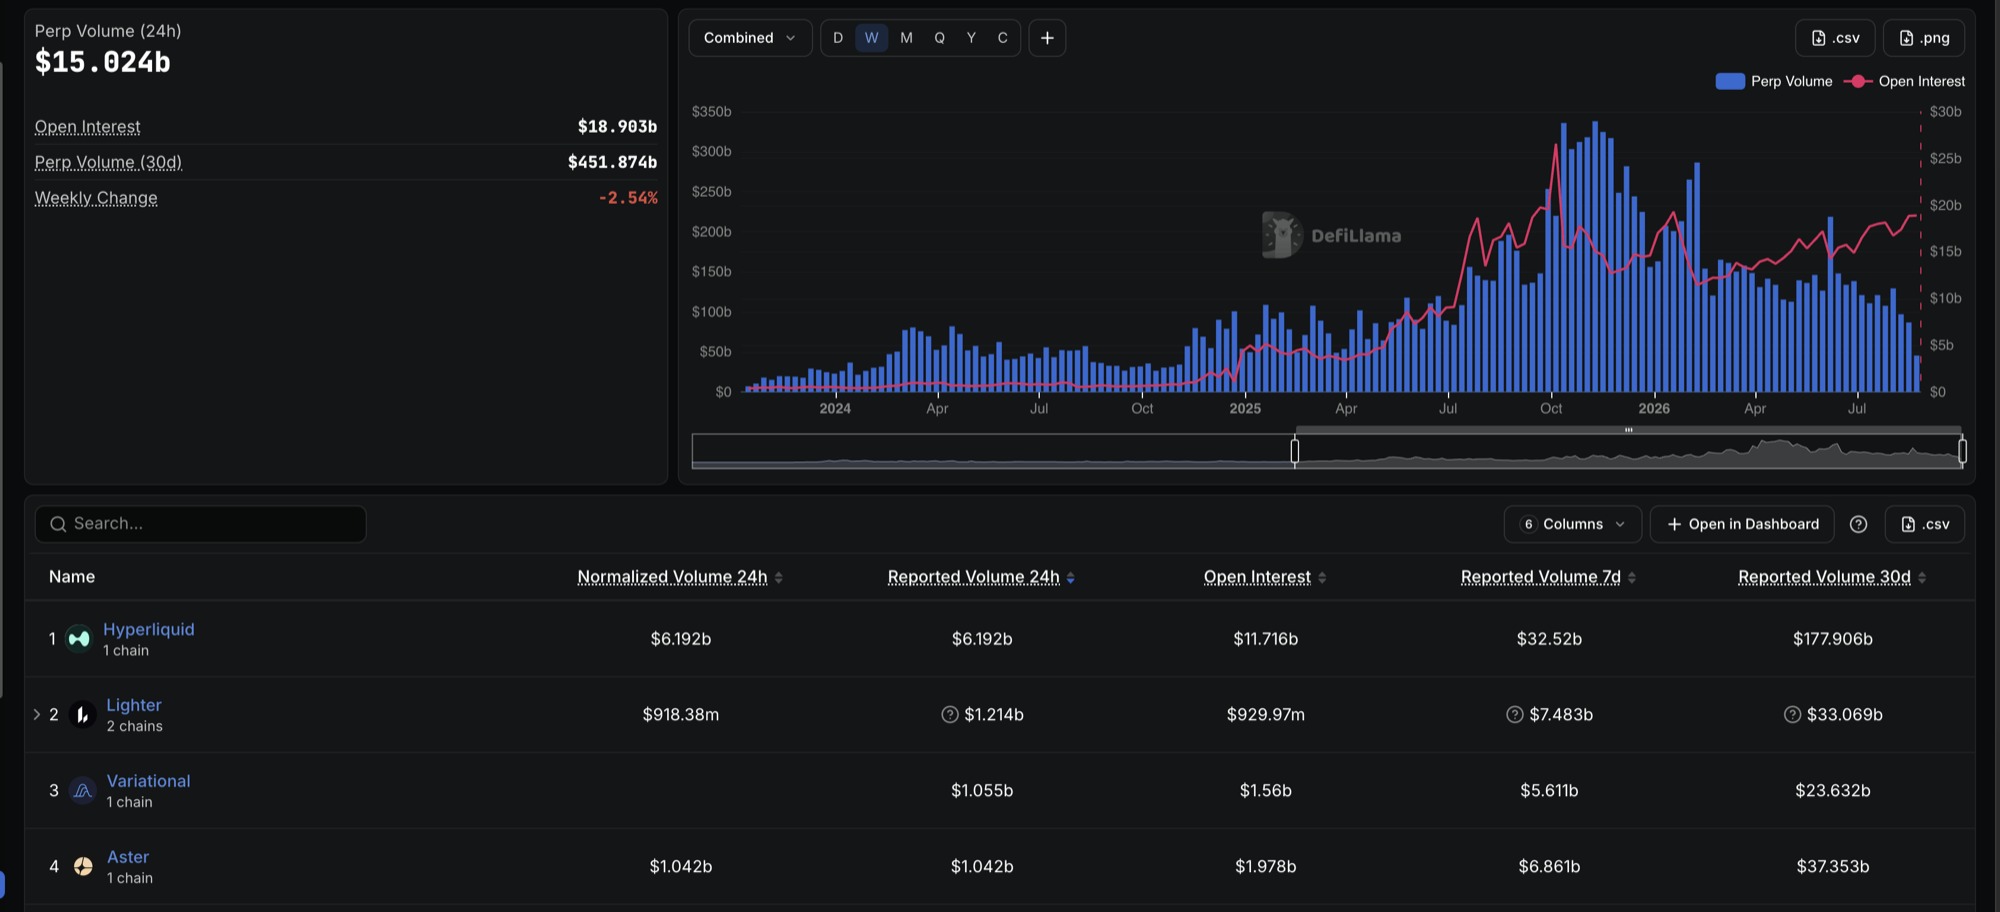Click the Name column header

(72, 577)
